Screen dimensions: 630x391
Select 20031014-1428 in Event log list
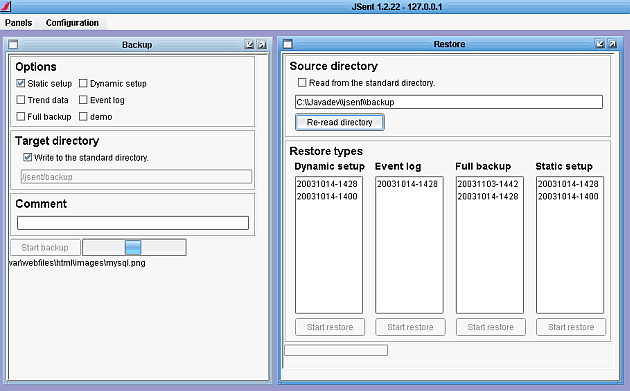tap(407, 184)
